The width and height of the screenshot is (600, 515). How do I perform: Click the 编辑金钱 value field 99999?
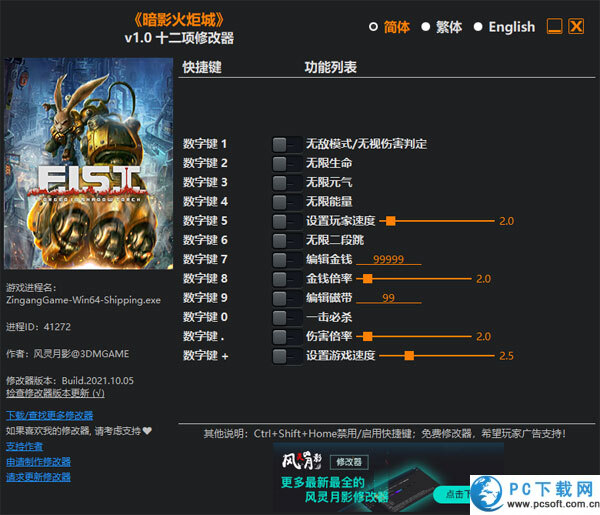[x=387, y=259]
